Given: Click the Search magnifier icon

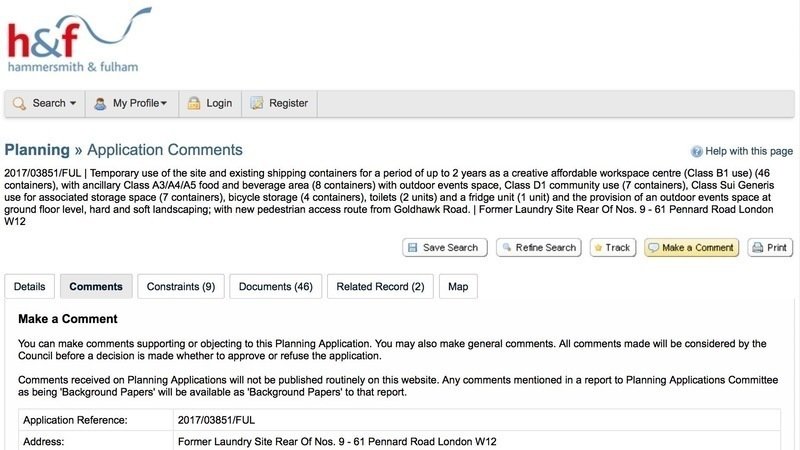Looking at the screenshot, I should [20, 103].
